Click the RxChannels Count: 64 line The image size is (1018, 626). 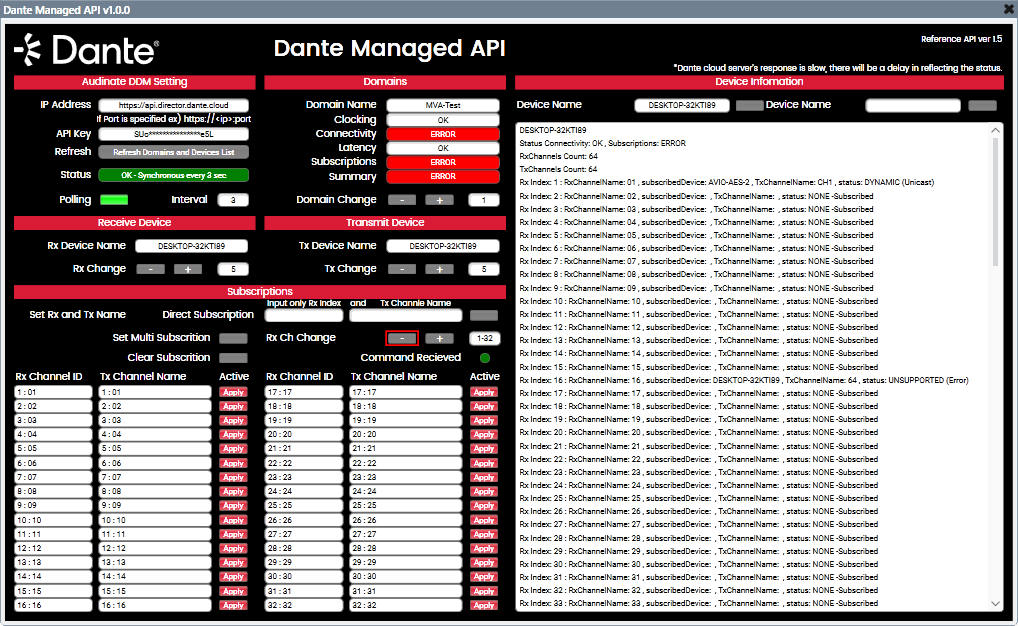tap(558, 156)
